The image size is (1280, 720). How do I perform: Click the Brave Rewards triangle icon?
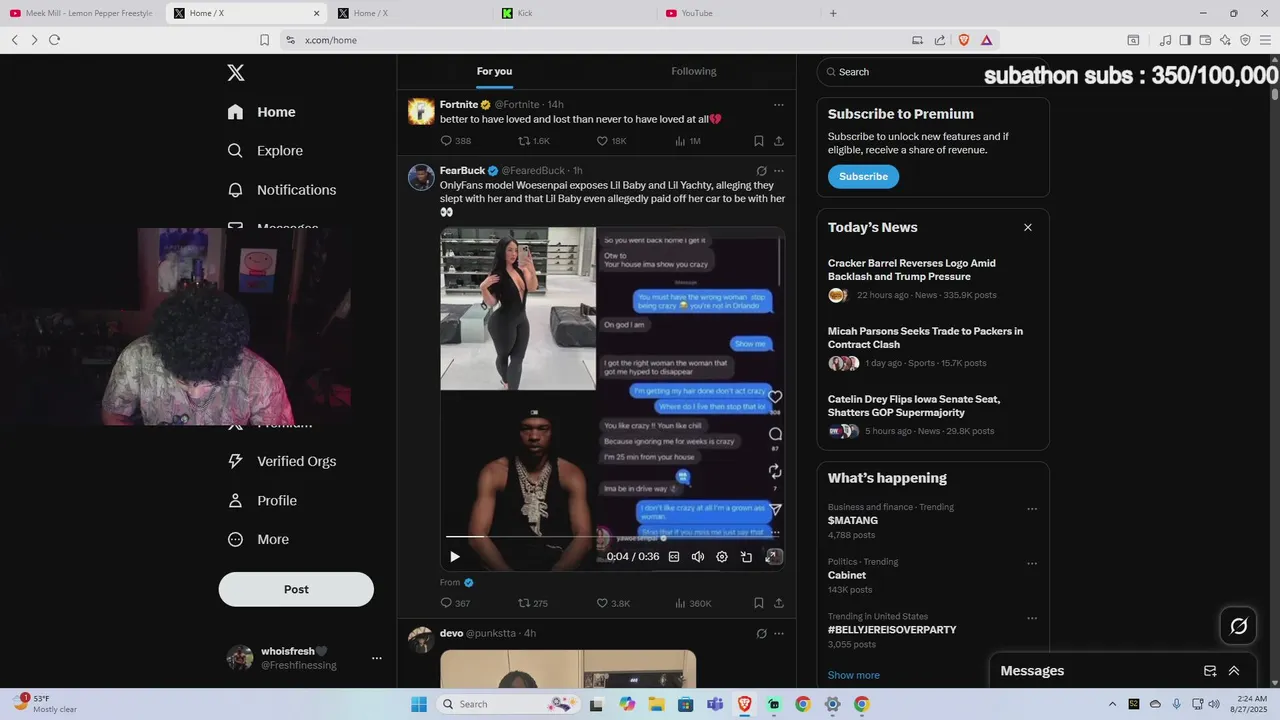(x=986, y=40)
